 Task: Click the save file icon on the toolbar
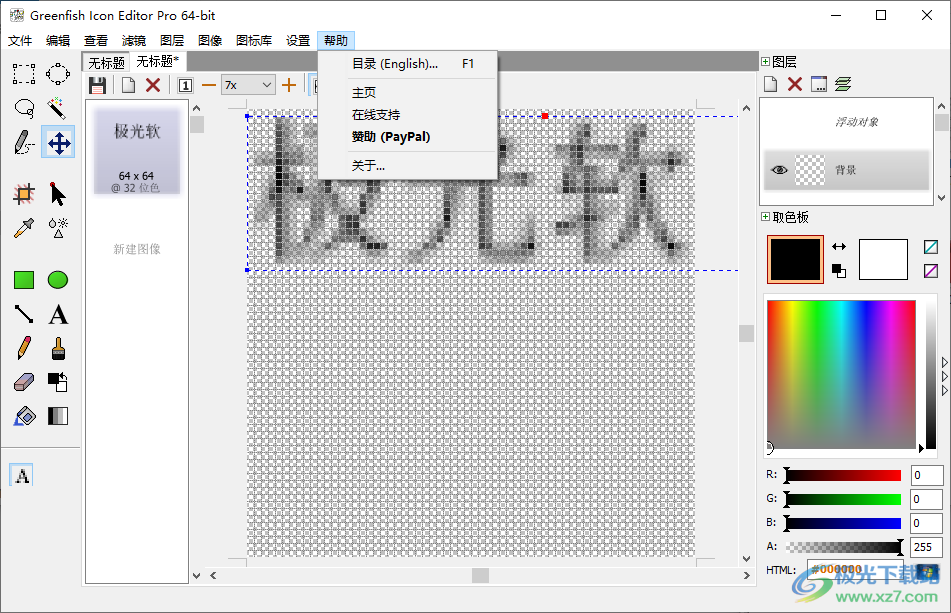[96, 84]
